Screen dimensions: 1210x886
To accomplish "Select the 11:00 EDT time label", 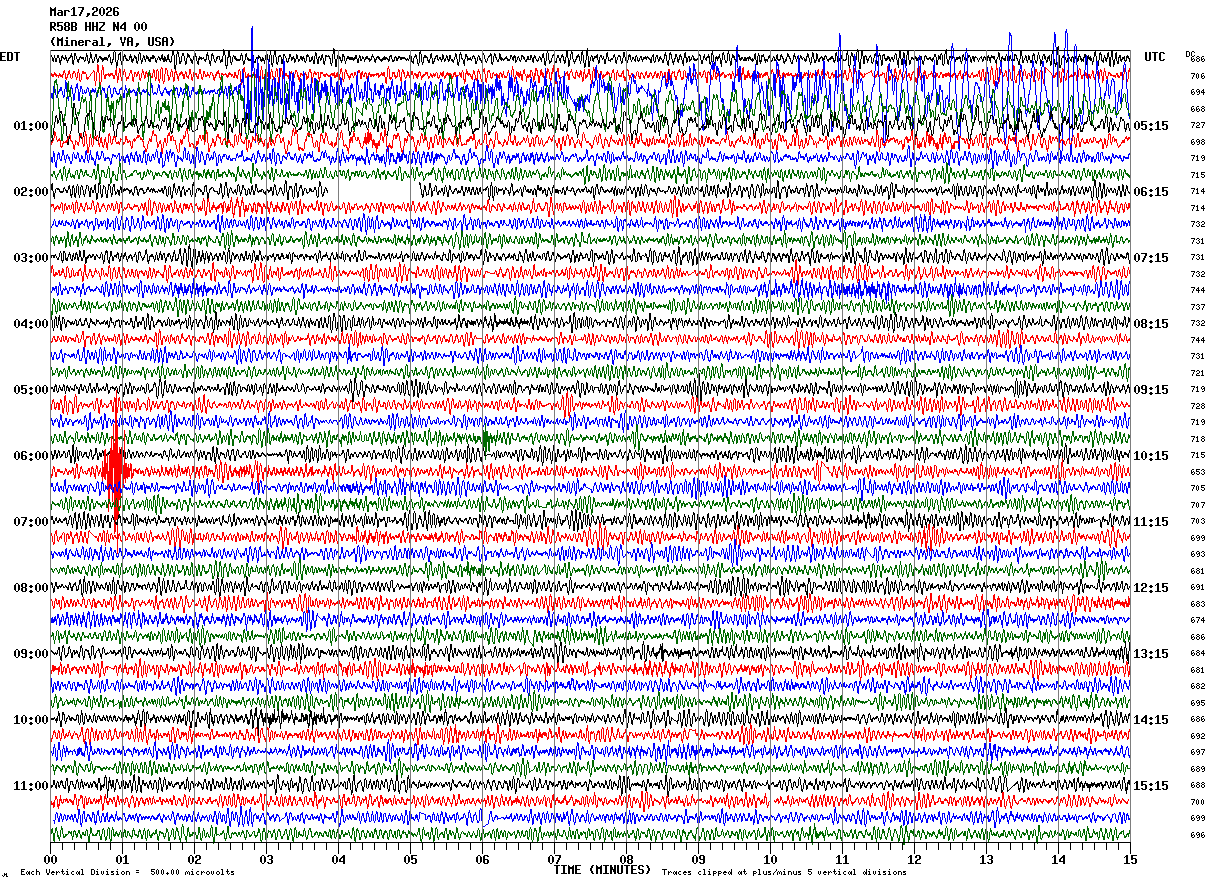I will 31,786.
